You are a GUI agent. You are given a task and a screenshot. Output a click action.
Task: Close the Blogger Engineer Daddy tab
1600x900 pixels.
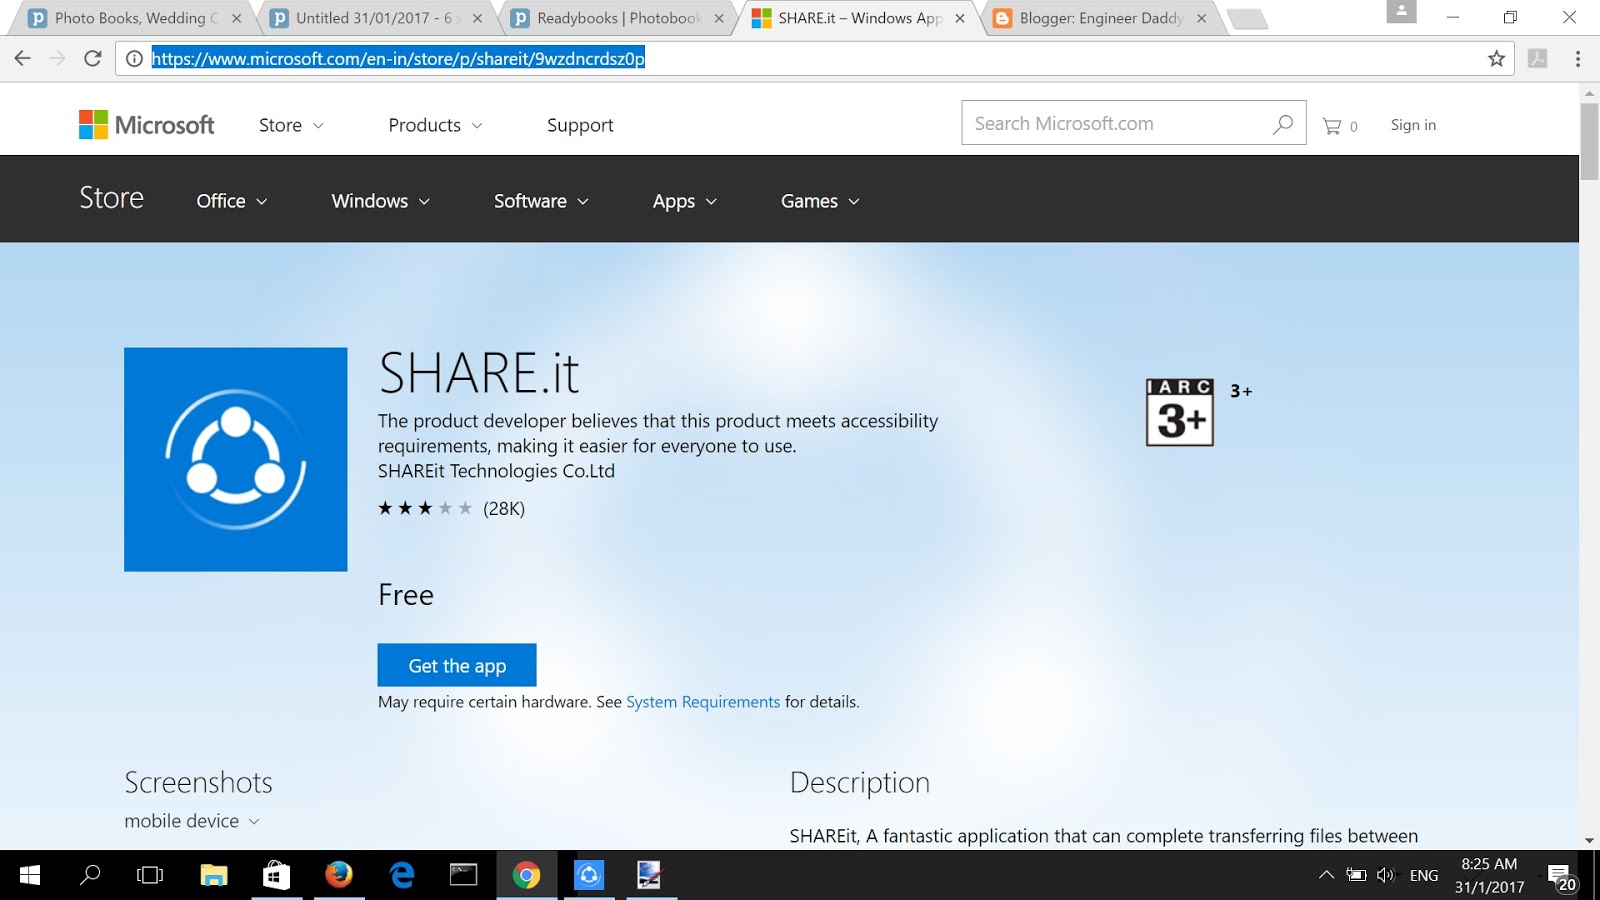coord(1201,18)
